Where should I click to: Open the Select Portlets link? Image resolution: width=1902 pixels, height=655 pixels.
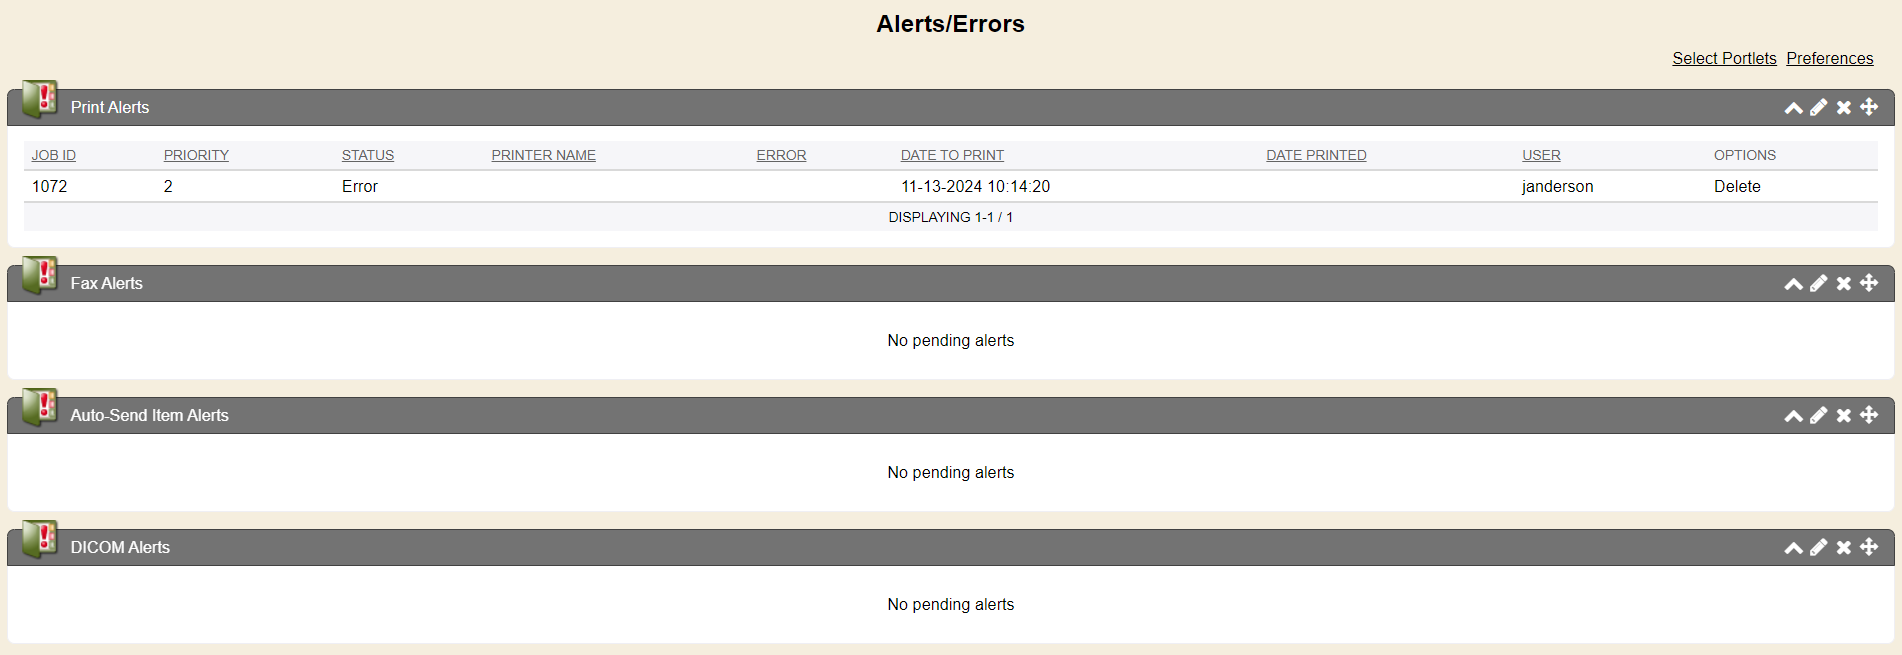1724,58
